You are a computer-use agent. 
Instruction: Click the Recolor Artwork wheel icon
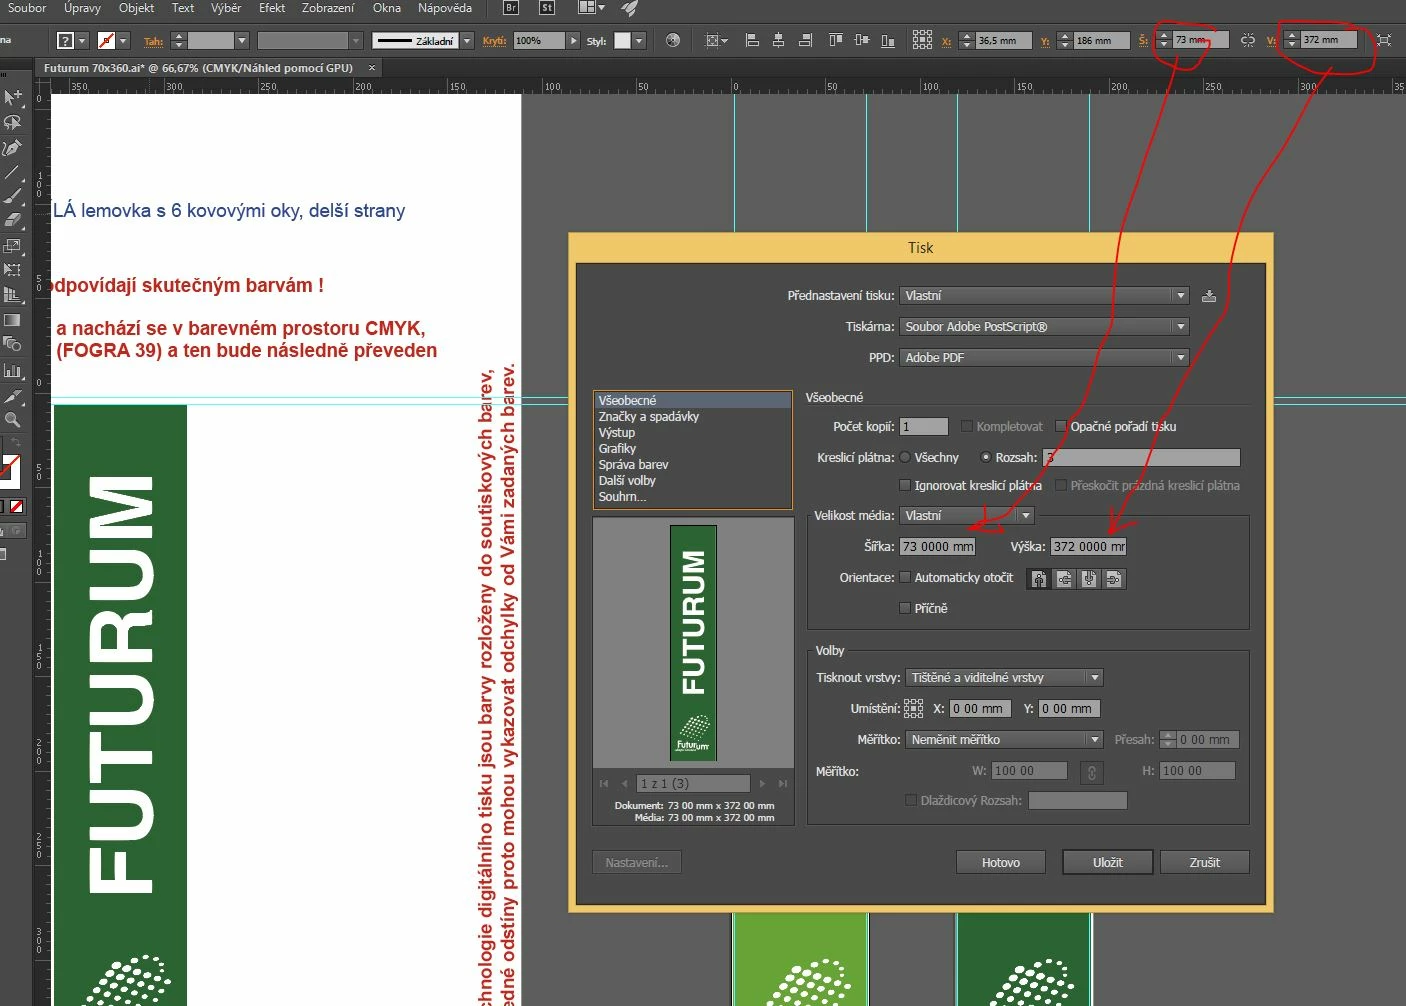[673, 41]
